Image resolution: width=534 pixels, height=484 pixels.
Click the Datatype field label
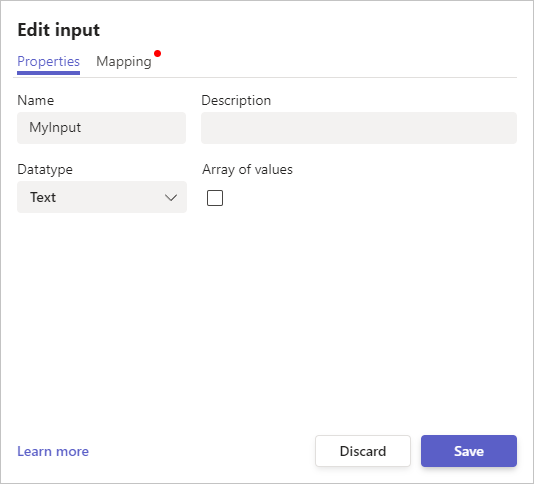(45, 169)
